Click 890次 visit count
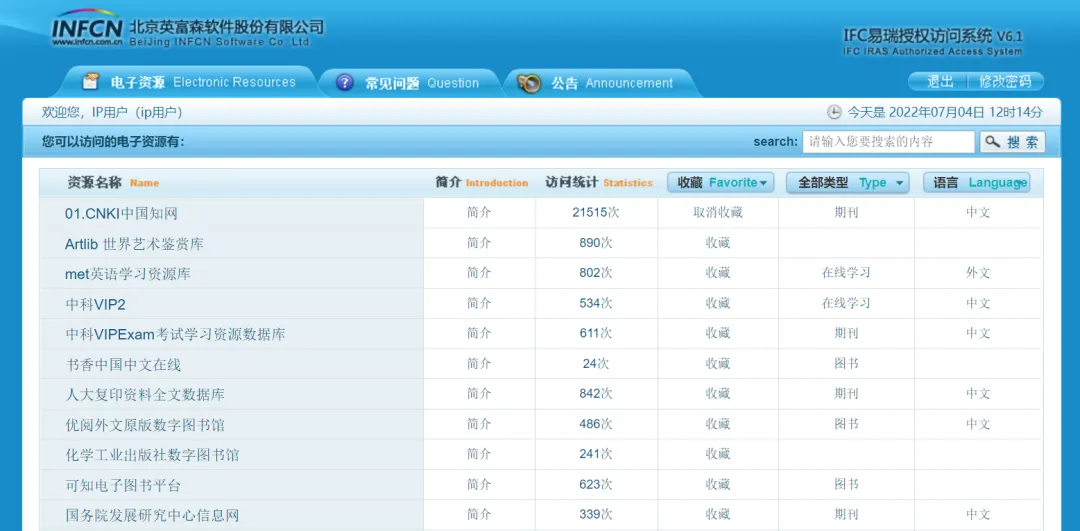The height and width of the screenshot is (531, 1080). (596, 242)
